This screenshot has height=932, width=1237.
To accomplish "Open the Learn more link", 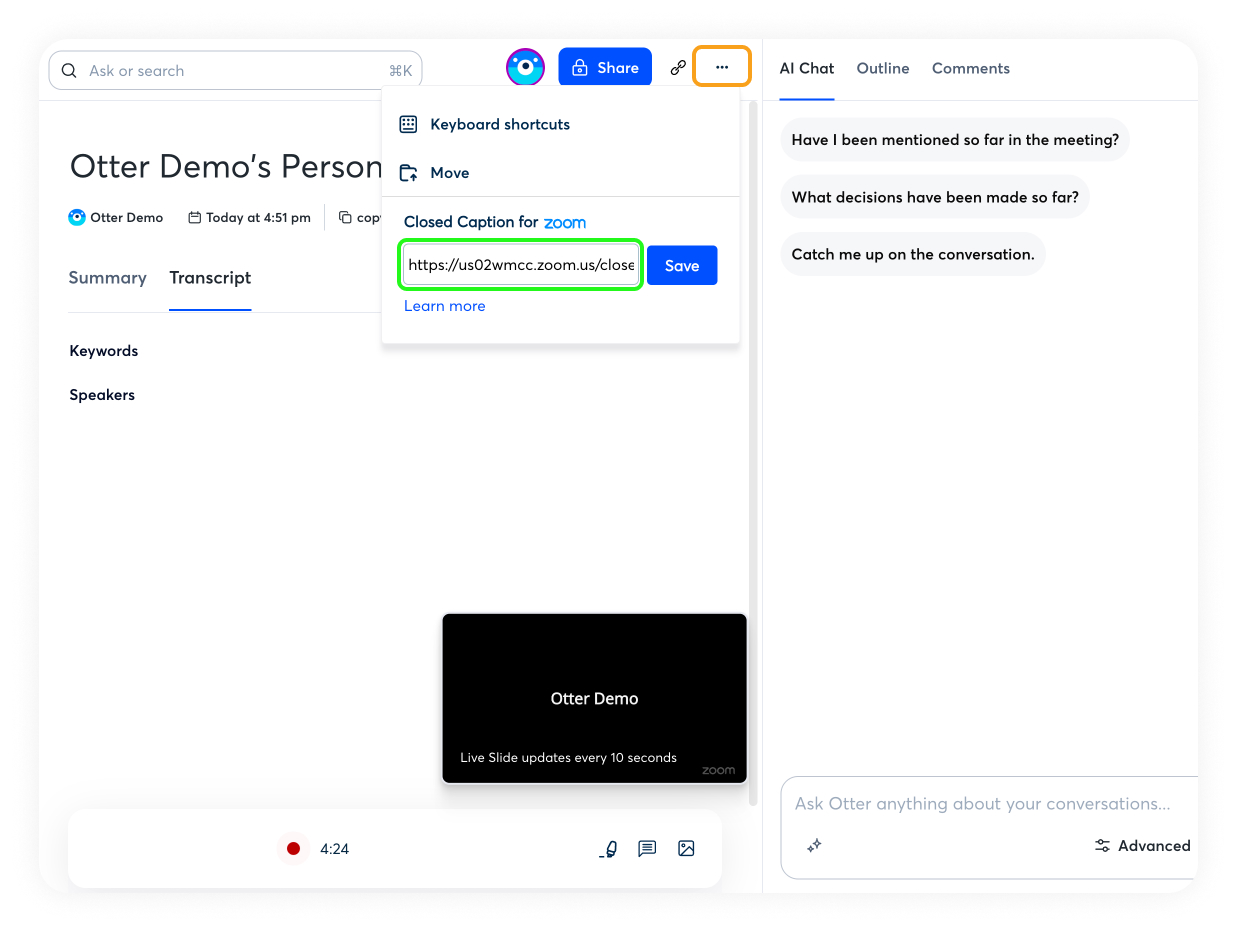I will [x=444, y=306].
